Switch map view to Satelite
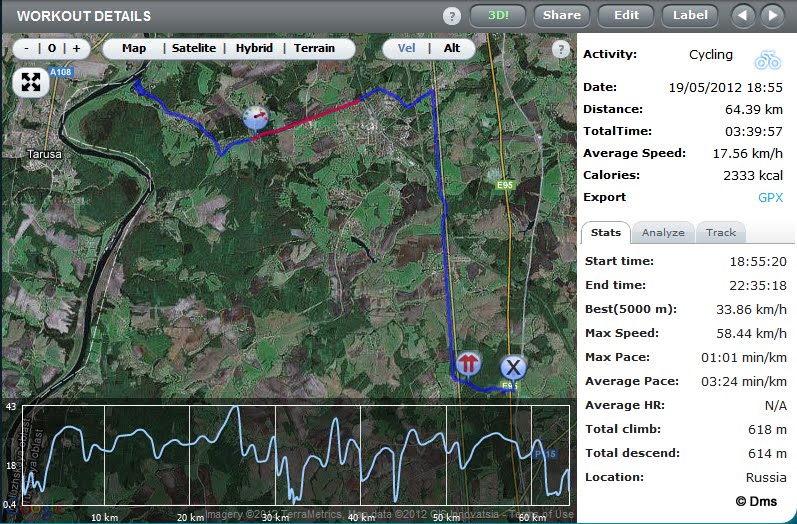Viewport: 797px width, 524px height. click(x=194, y=48)
